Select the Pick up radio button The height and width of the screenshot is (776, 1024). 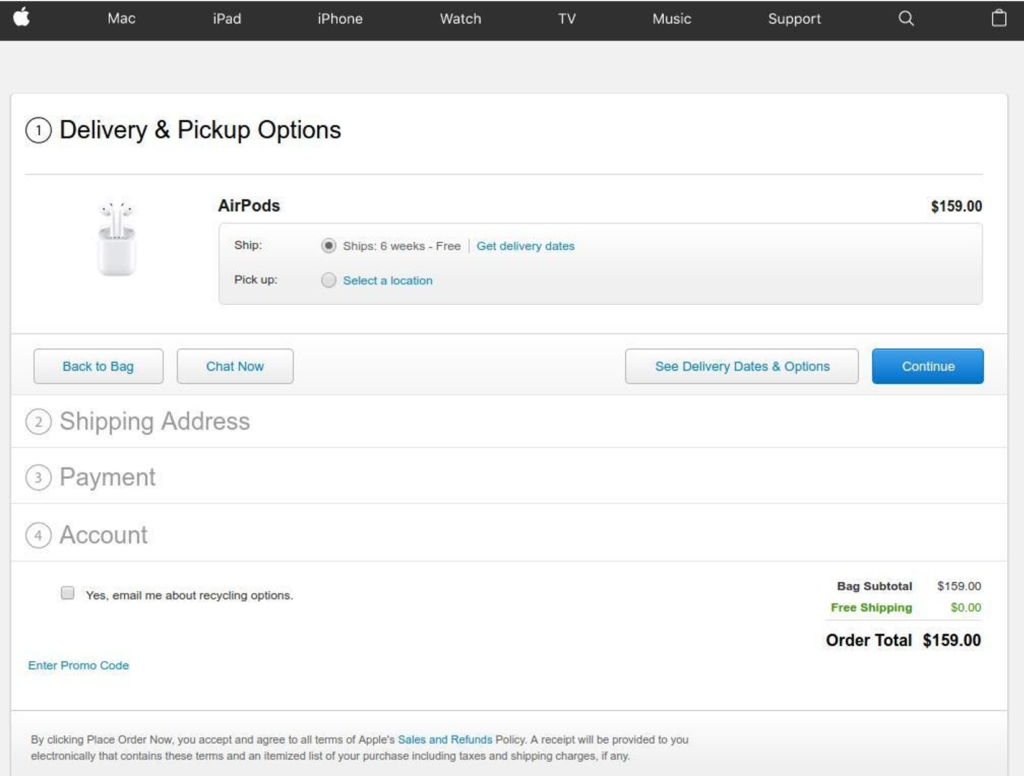(x=328, y=280)
